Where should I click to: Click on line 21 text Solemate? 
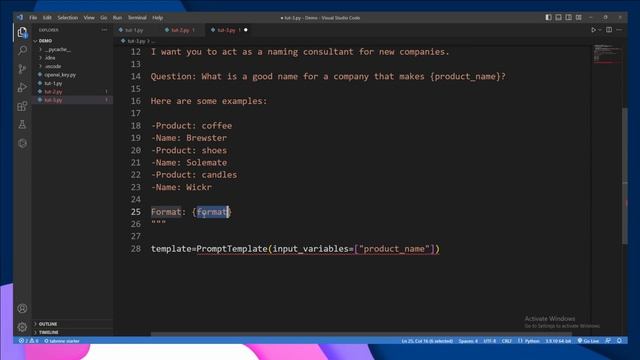[207, 162]
